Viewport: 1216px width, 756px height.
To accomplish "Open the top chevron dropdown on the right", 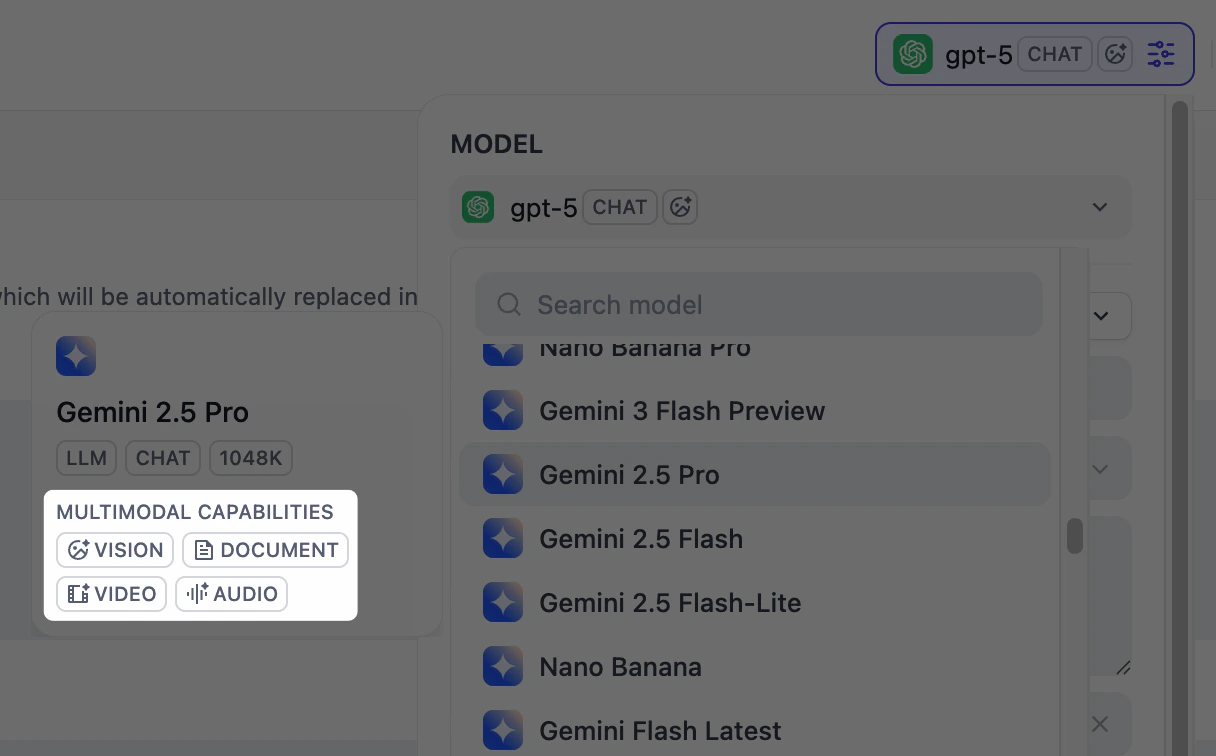I will [x=1100, y=316].
